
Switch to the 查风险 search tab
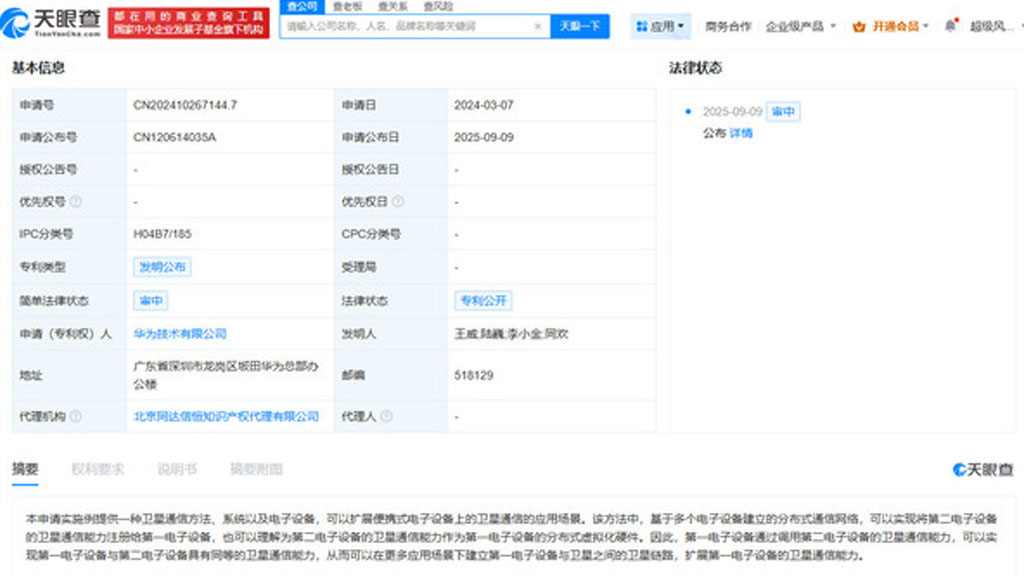(x=437, y=6)
